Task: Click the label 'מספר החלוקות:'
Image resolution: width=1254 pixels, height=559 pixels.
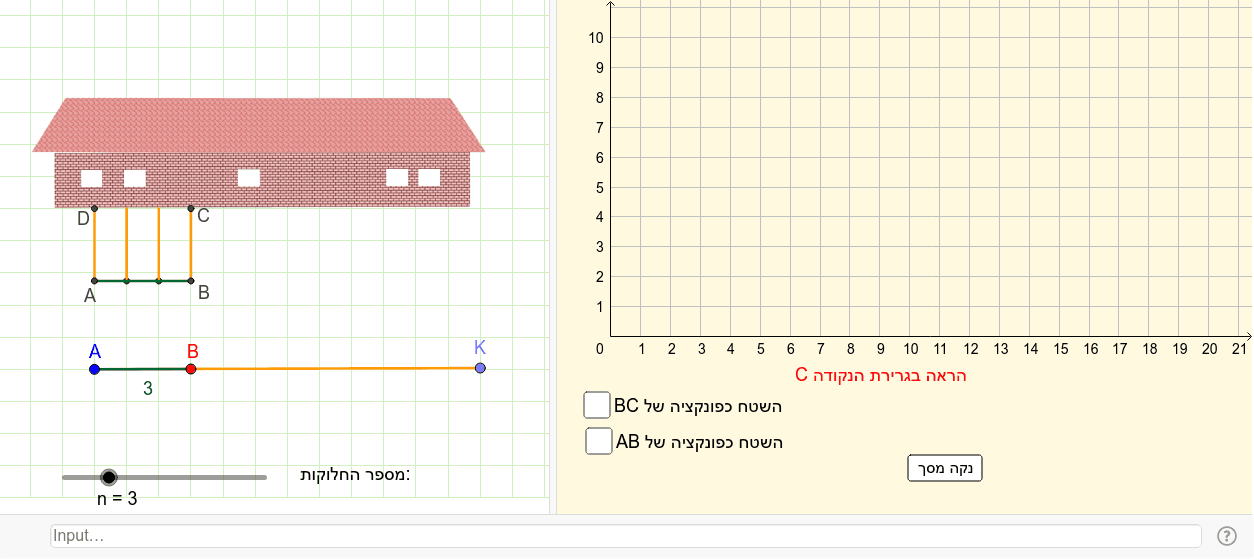Action: 356,474
